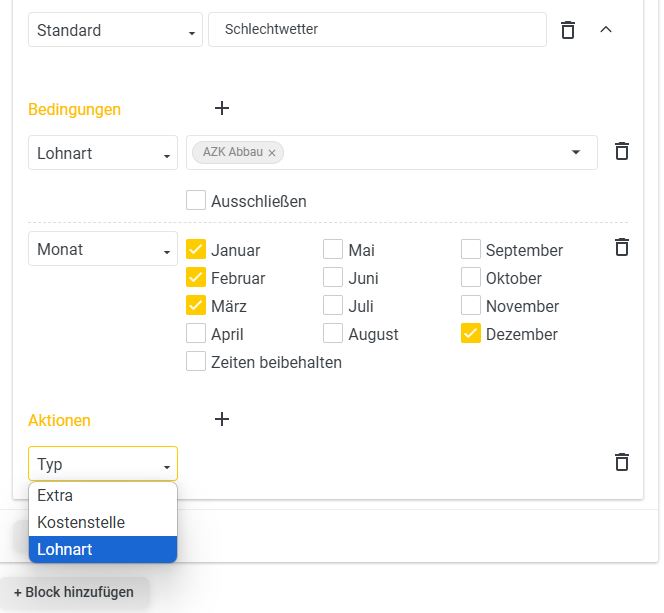Delete the Lohnart condition row
664x613 pixels.
coord(622,151)
